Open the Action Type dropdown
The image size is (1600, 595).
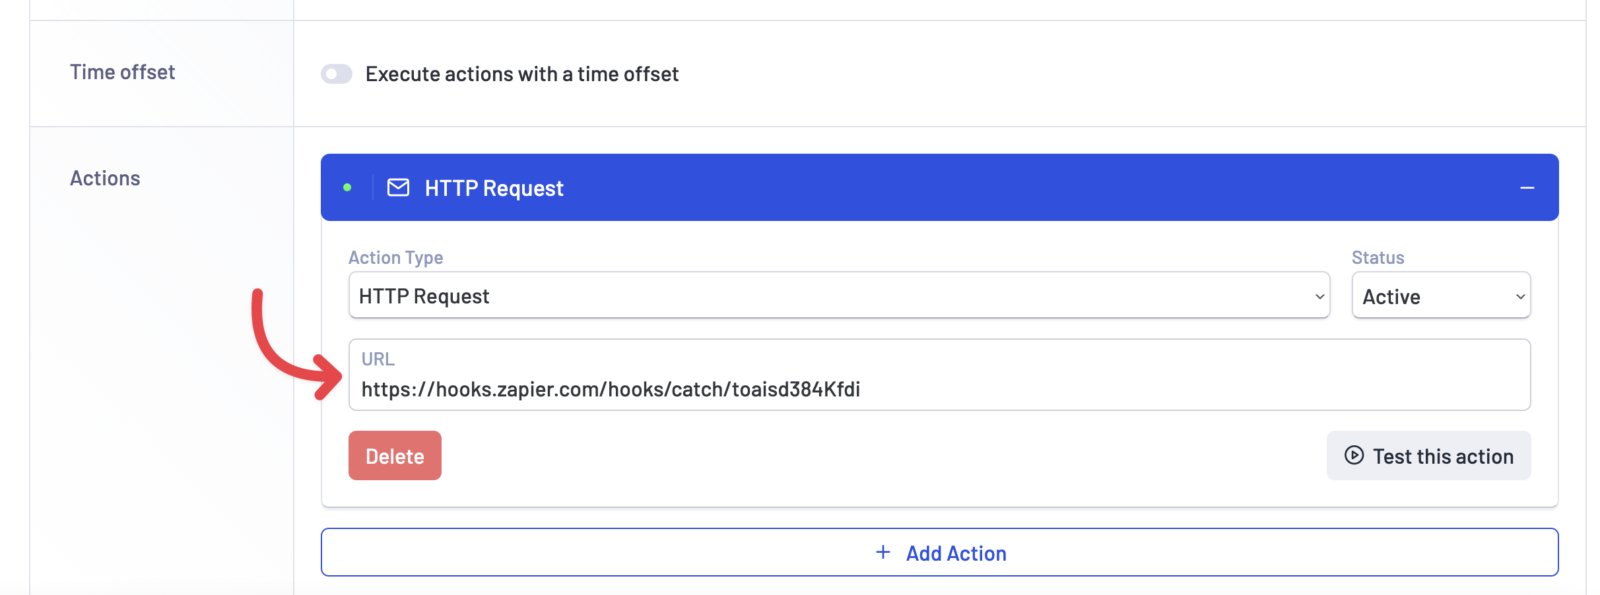(840, 296)
